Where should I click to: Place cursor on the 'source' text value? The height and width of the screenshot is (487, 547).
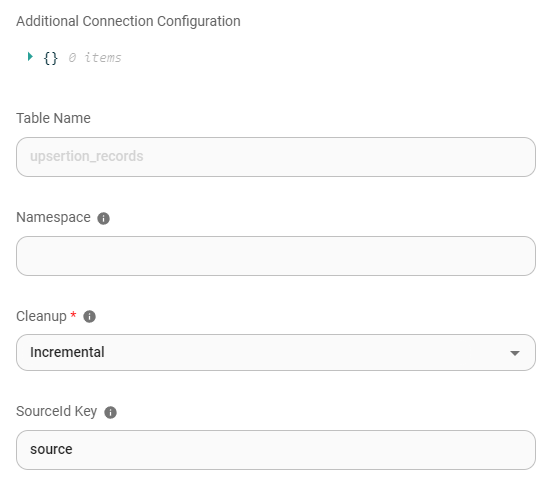pos(51,449)
